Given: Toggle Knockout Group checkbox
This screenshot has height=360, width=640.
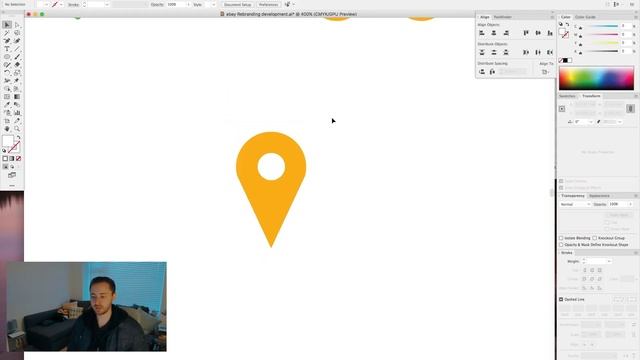Looking at the screenshot, I should coord(595,238).
